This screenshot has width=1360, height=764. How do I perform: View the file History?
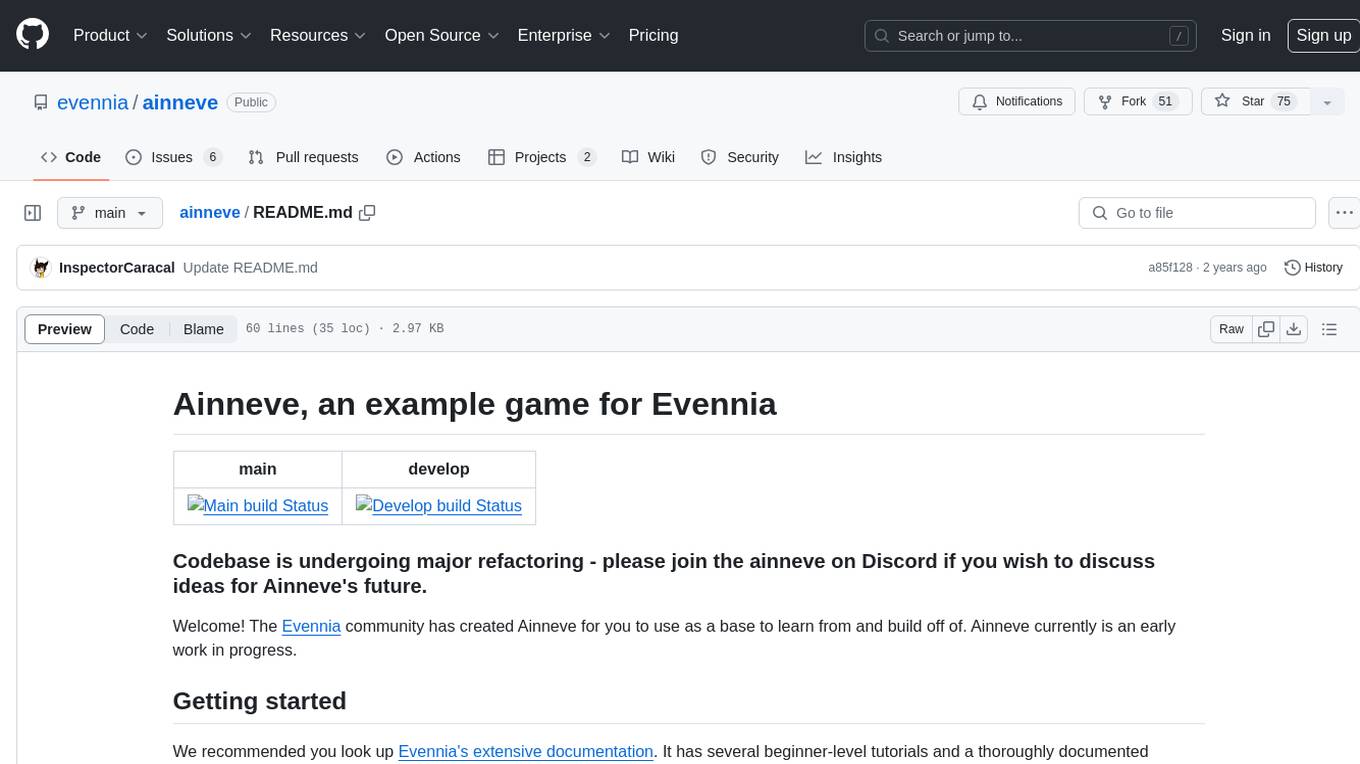1313,267
